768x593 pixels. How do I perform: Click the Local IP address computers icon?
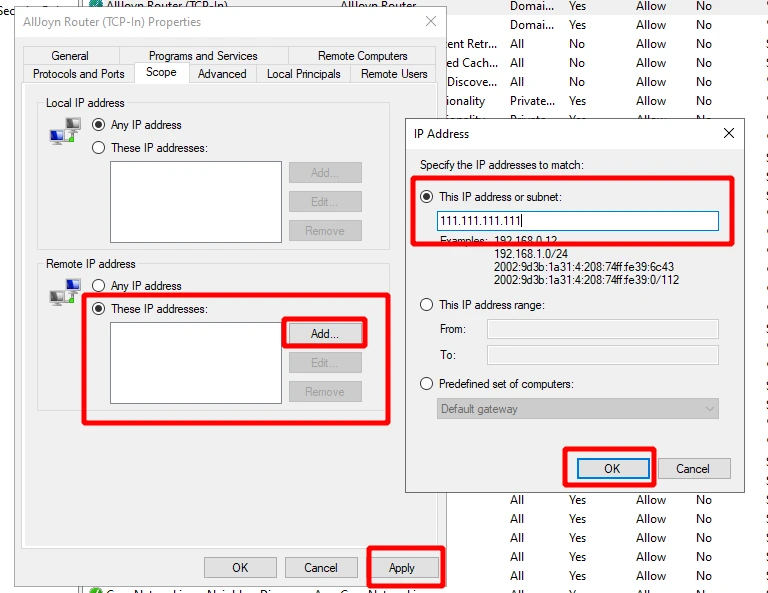(65, 131)
